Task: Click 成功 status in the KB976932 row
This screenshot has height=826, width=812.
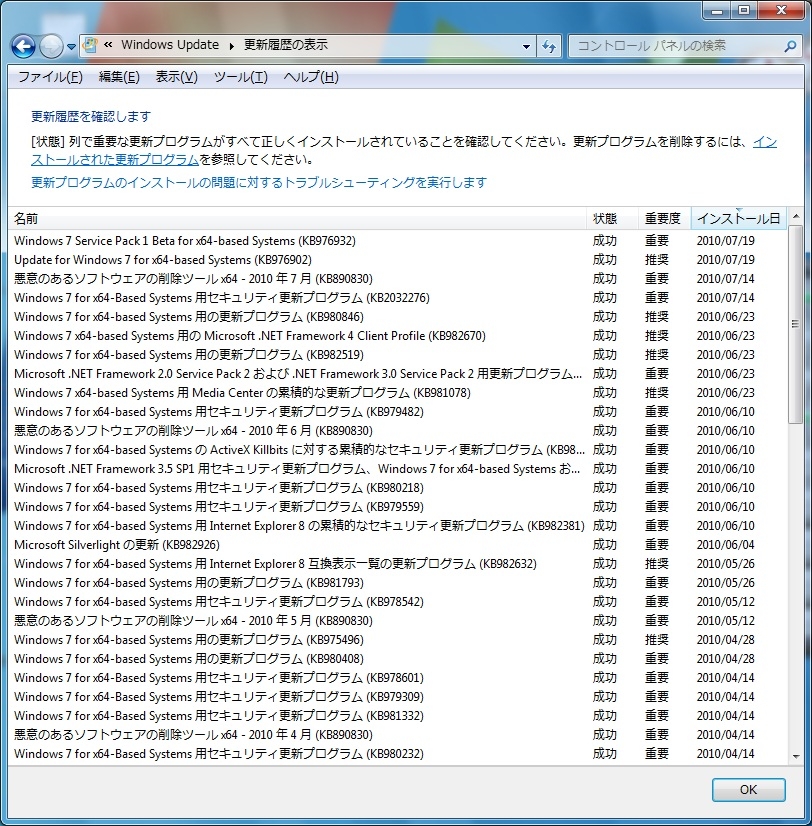Action: 604,241
